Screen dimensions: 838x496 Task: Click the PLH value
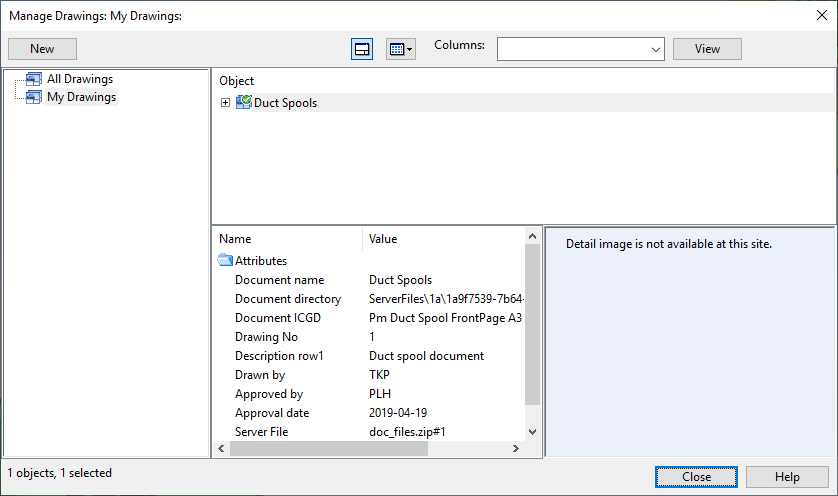[x=380, y=394]
